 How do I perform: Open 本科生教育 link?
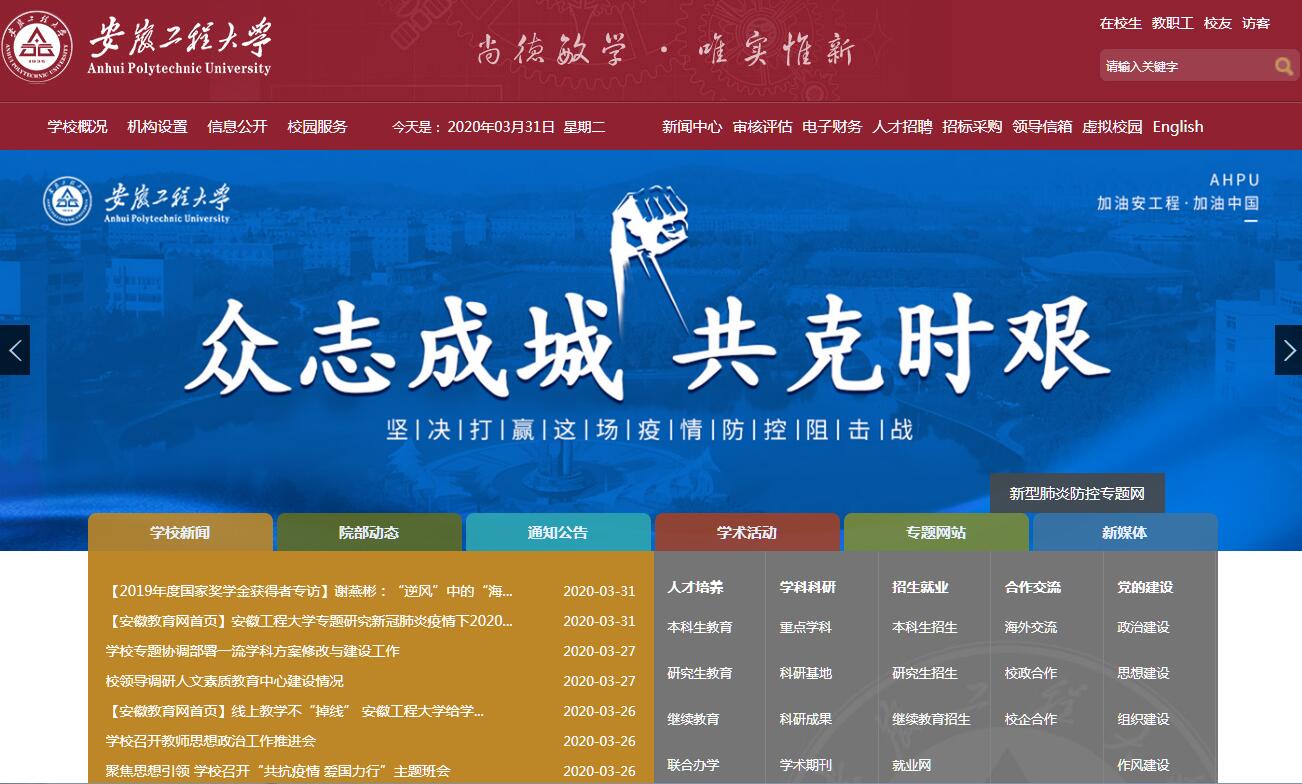click(700, 627)
